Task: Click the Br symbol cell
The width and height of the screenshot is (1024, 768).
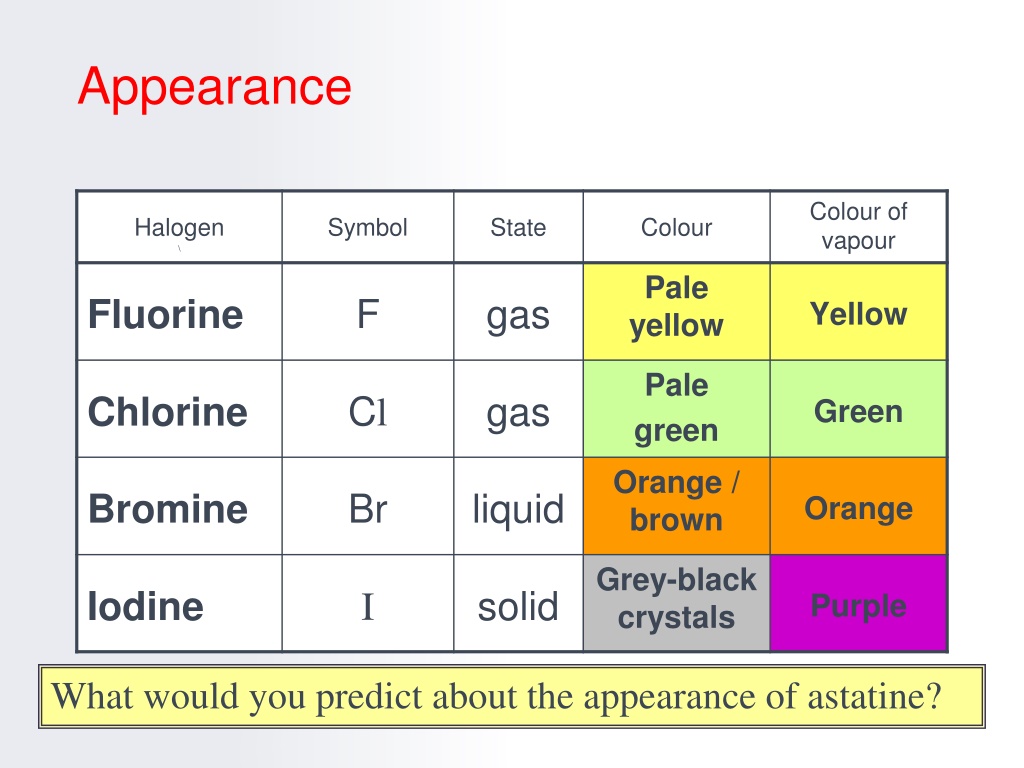Action: (368, 506)
